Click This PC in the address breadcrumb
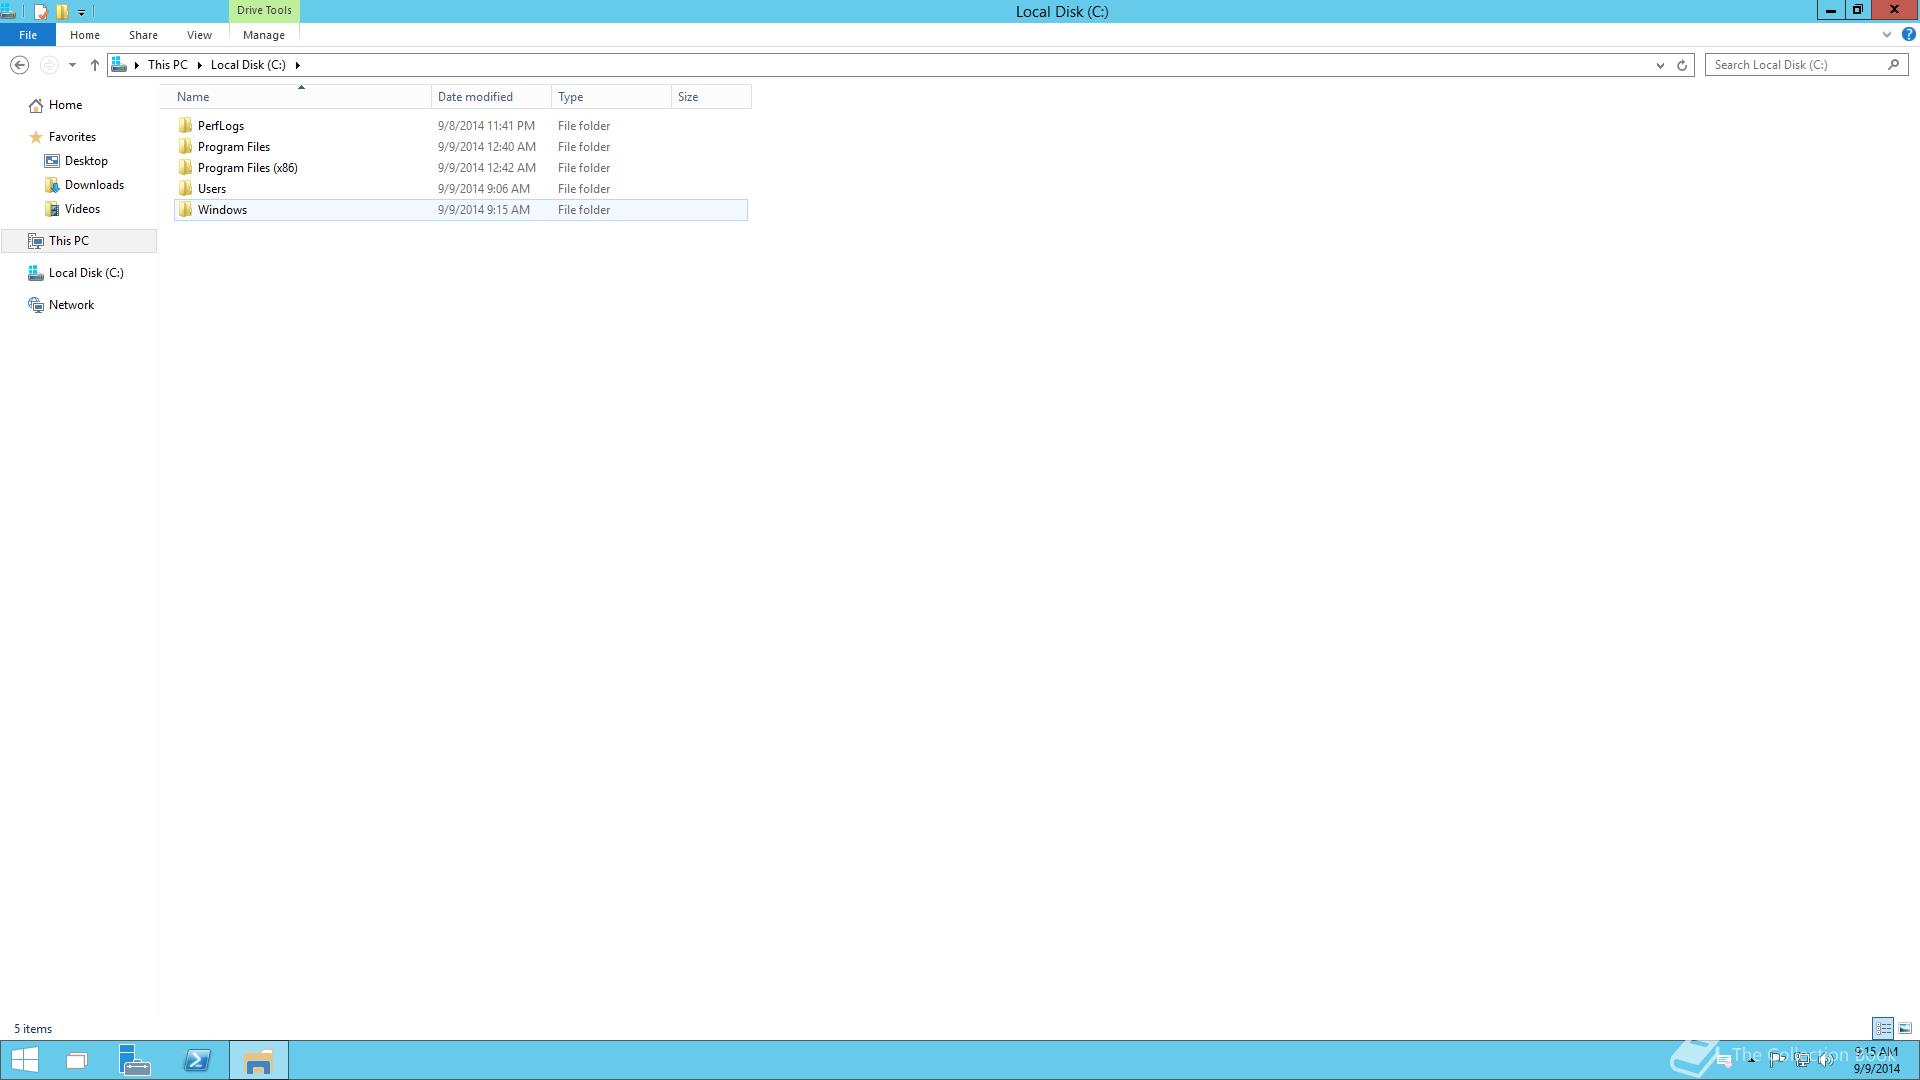Image resolution: width=1920 pixels, height=1080 pixels. [x=167, y=65]
